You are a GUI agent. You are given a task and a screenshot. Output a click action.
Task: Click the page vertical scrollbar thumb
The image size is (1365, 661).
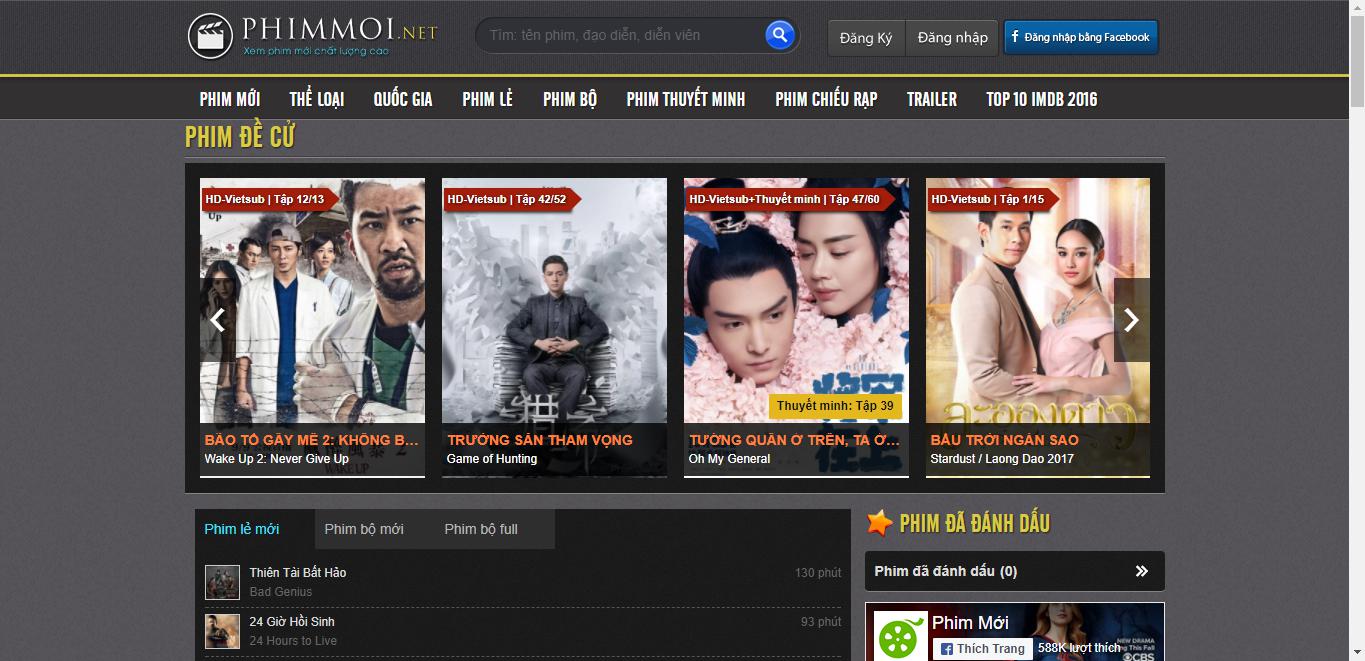click(x=1357, y=60)
